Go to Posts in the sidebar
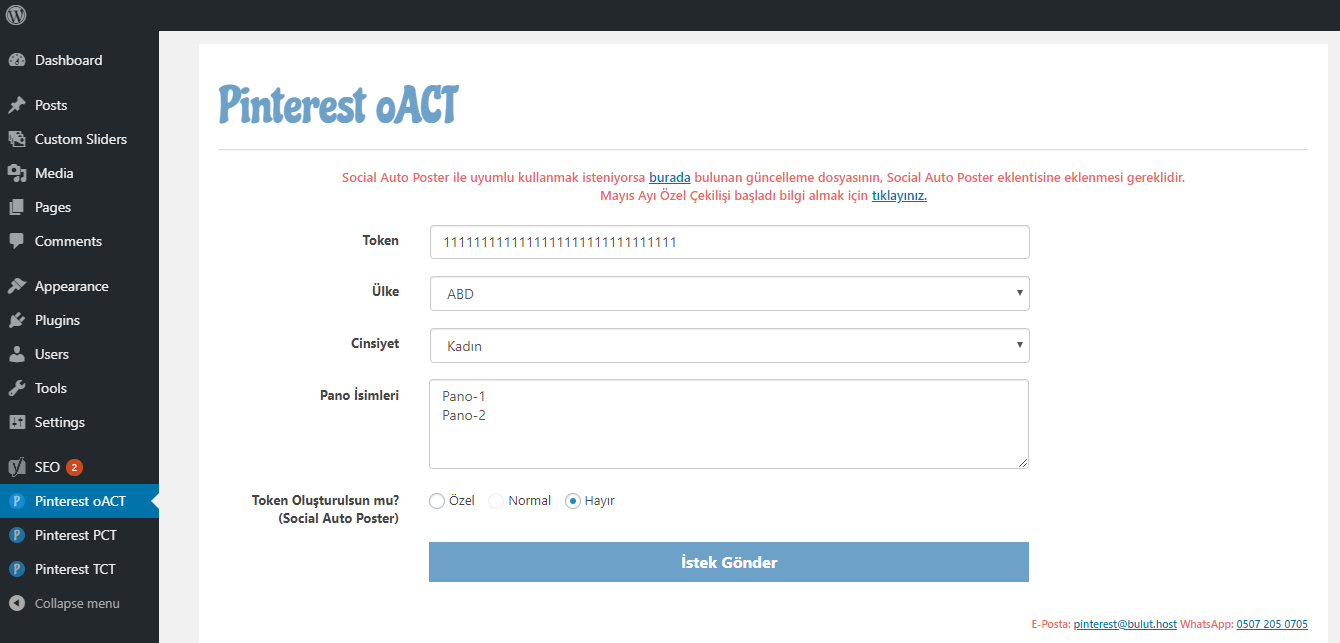 click(79, 105)
